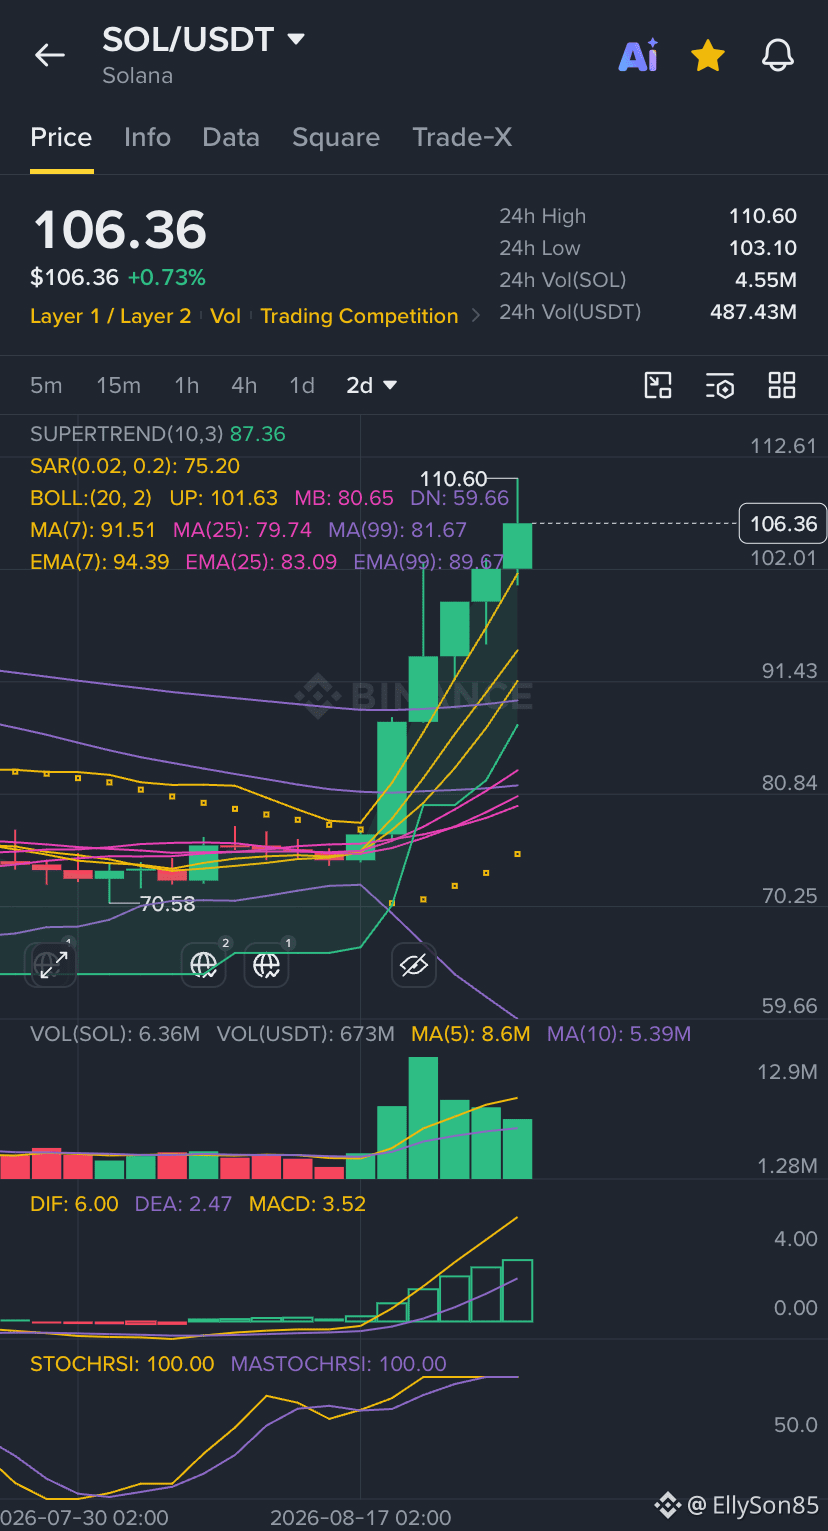The width and height of the screenshot is (828, 1531).
Task: Click the EMA(7): 94.39 label
Action: point(100,562)
